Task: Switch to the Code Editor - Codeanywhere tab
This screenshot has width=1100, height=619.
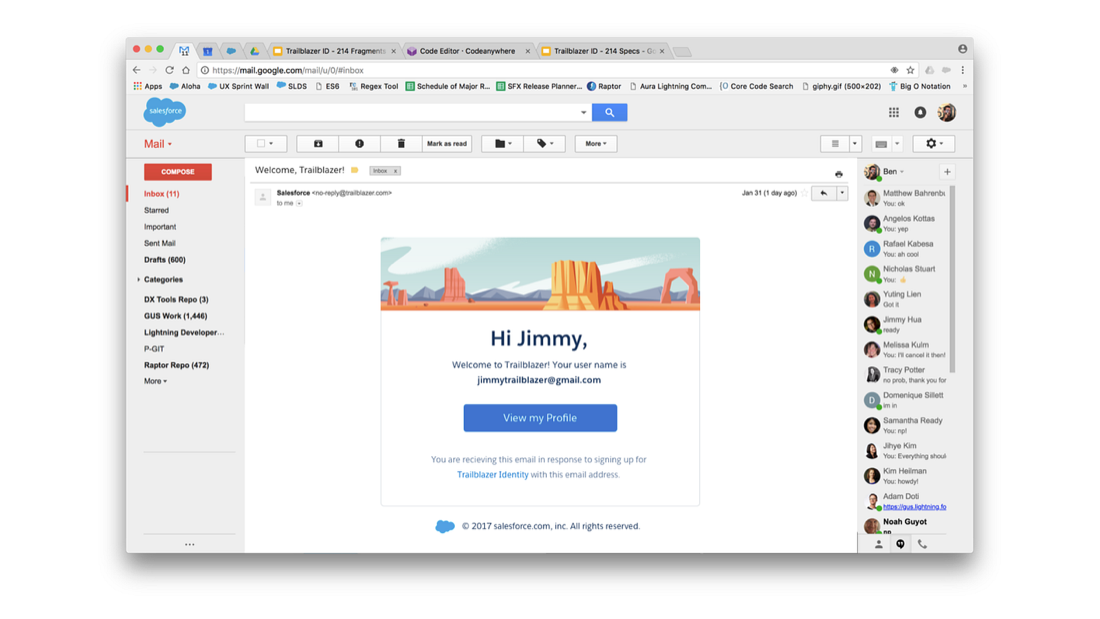Action: coord(467,51)
